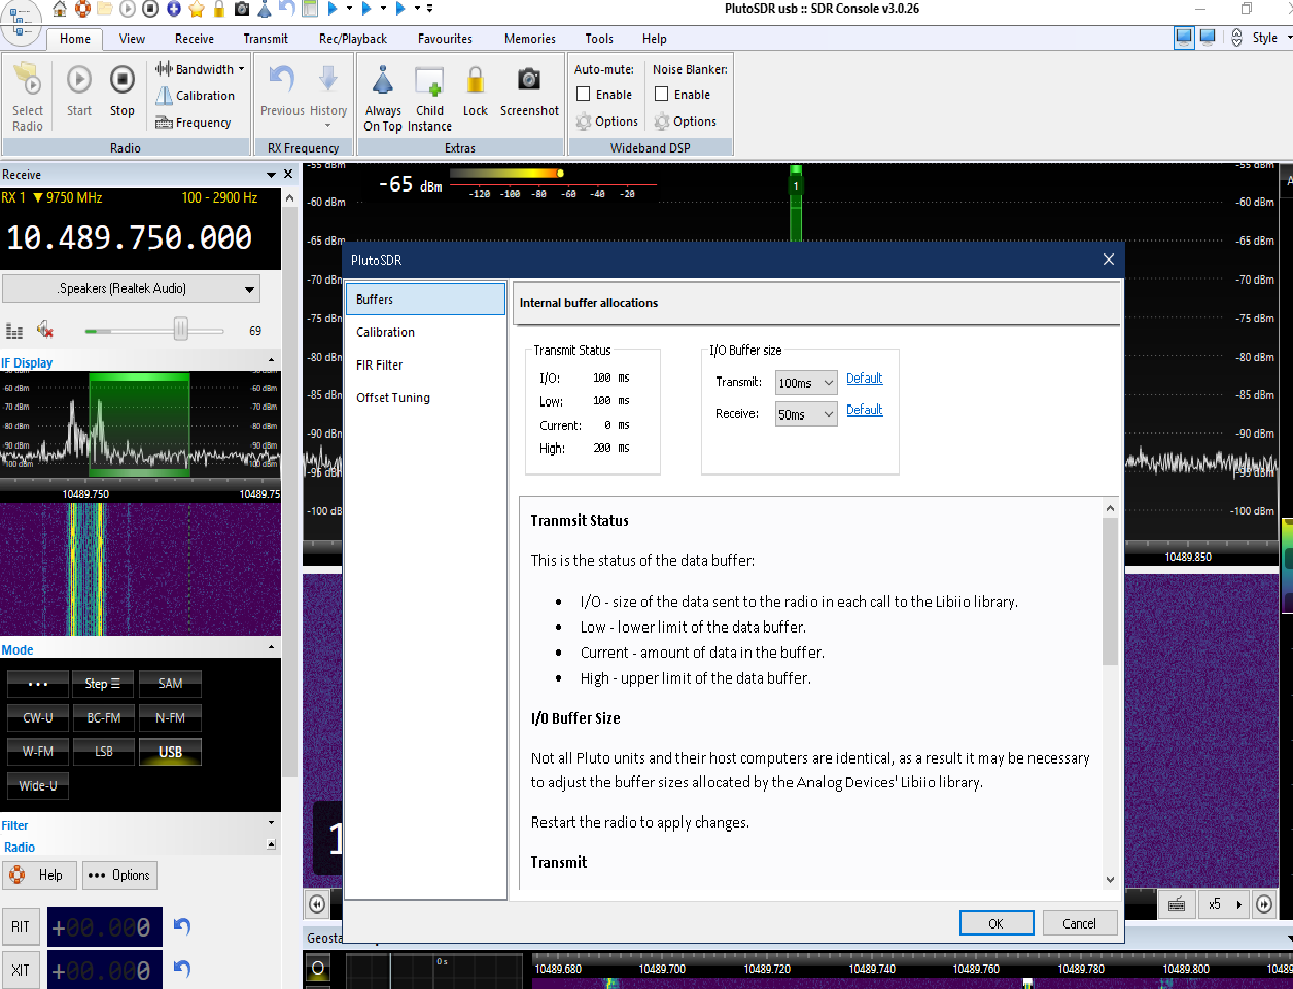The image size is (1293, 989).
Task: Click the volume slider handle
Action: (181, 329)
